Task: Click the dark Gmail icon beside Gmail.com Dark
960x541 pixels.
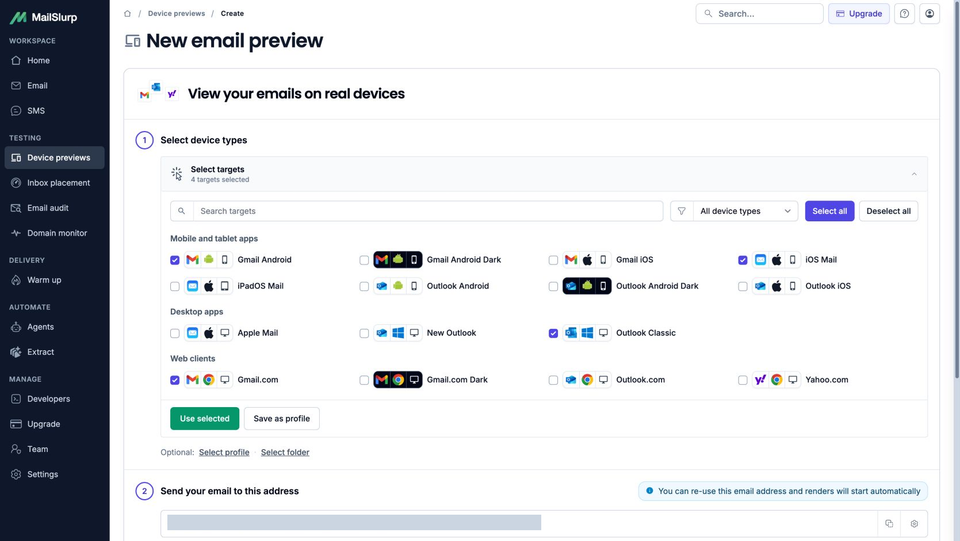Action: (381, 379)
